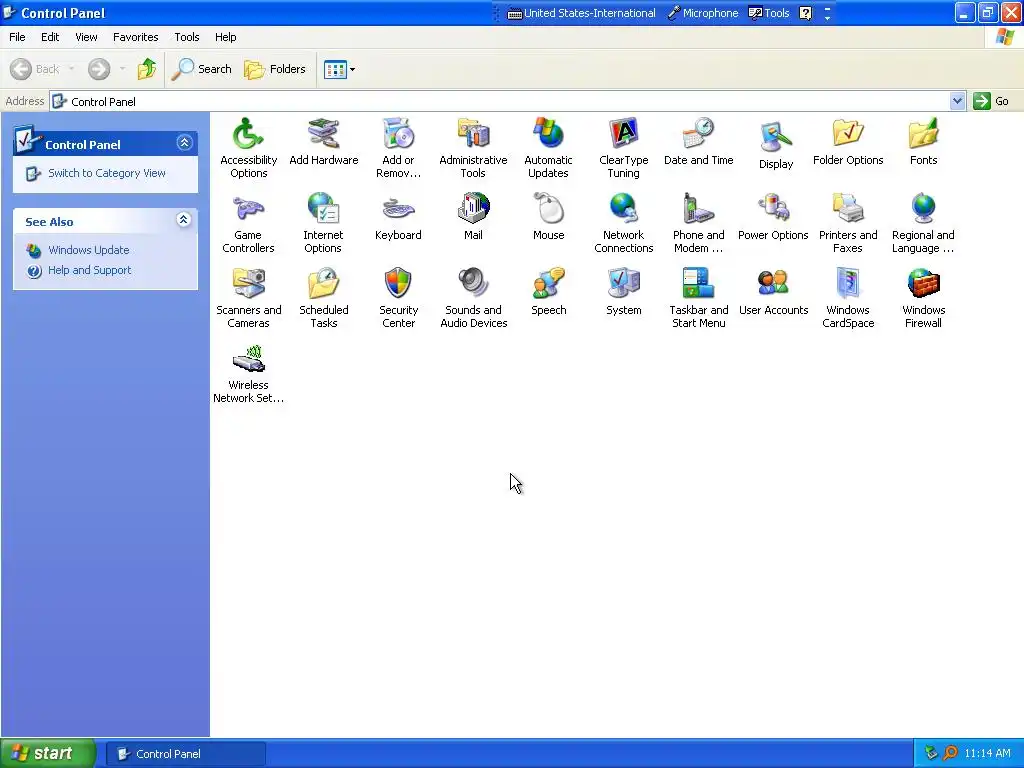This screenshot has width=1024, height=768.
Task: Open the Back button history arrow
Action: [71, 69]
